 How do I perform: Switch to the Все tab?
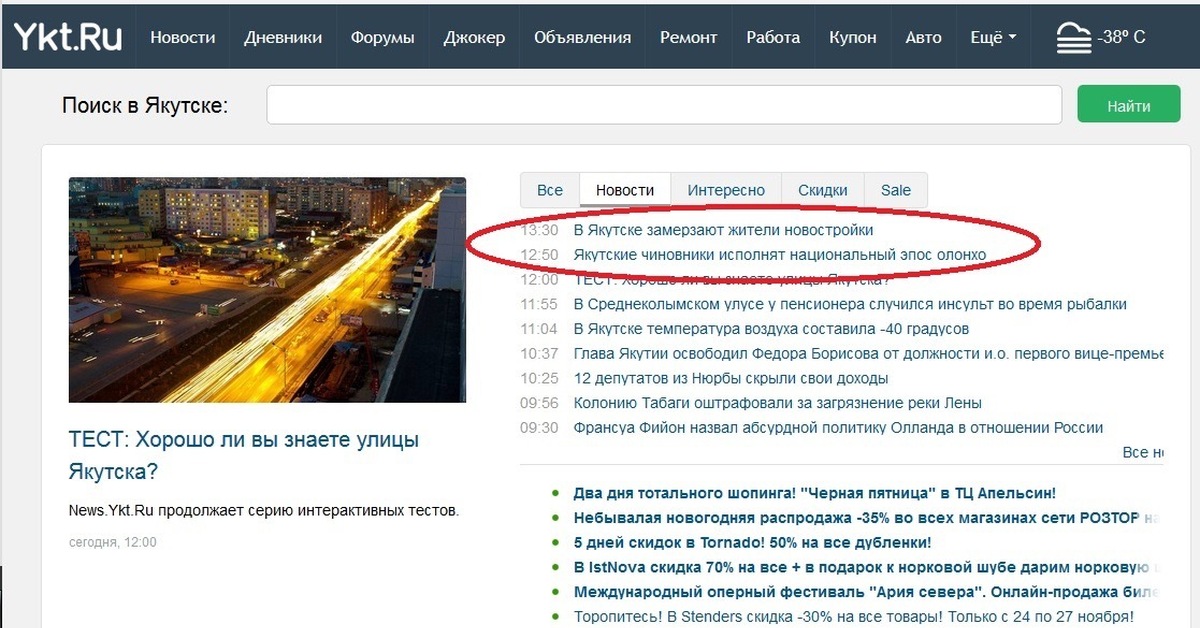(x=550, y=190)
